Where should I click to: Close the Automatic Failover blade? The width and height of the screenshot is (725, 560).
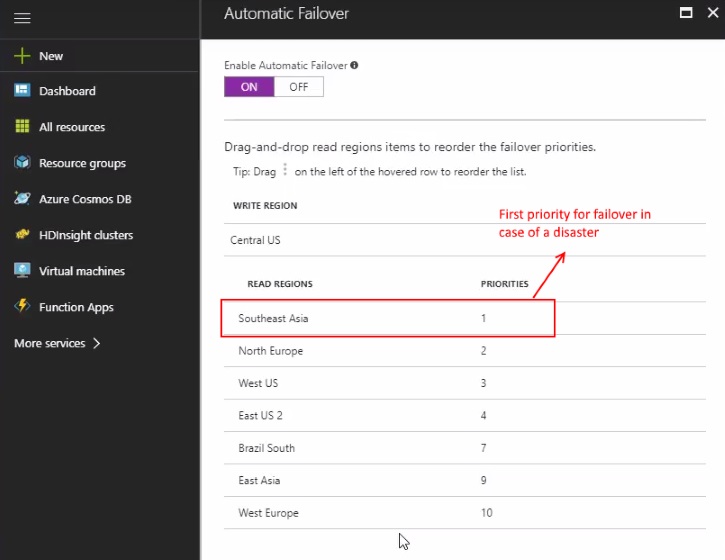pyautogui.click(x=711, y=13)
